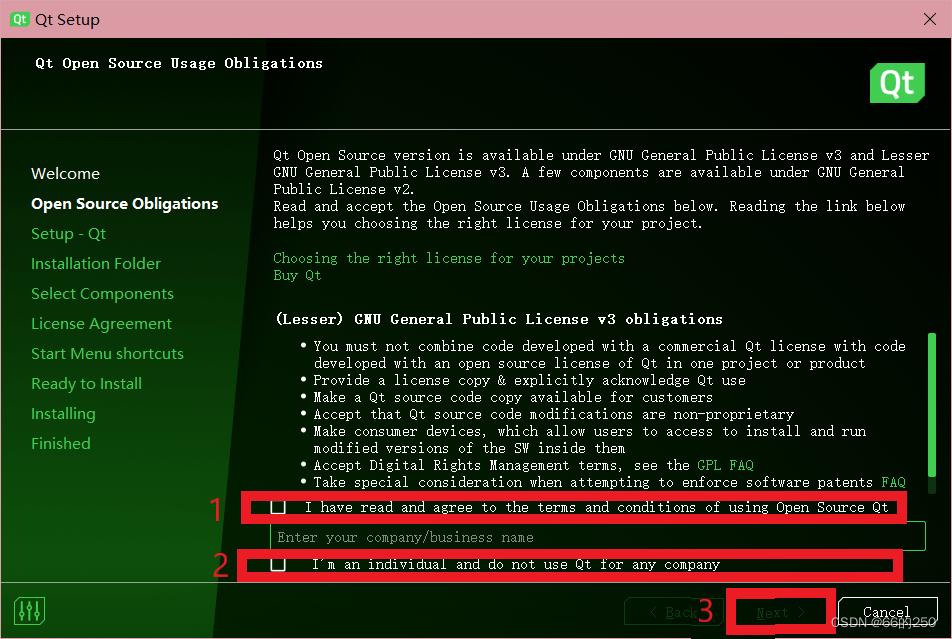Click 'Provide a license copy' bullet text
The width and height of the screenshot is (952, 639).
tap(529, 380)
